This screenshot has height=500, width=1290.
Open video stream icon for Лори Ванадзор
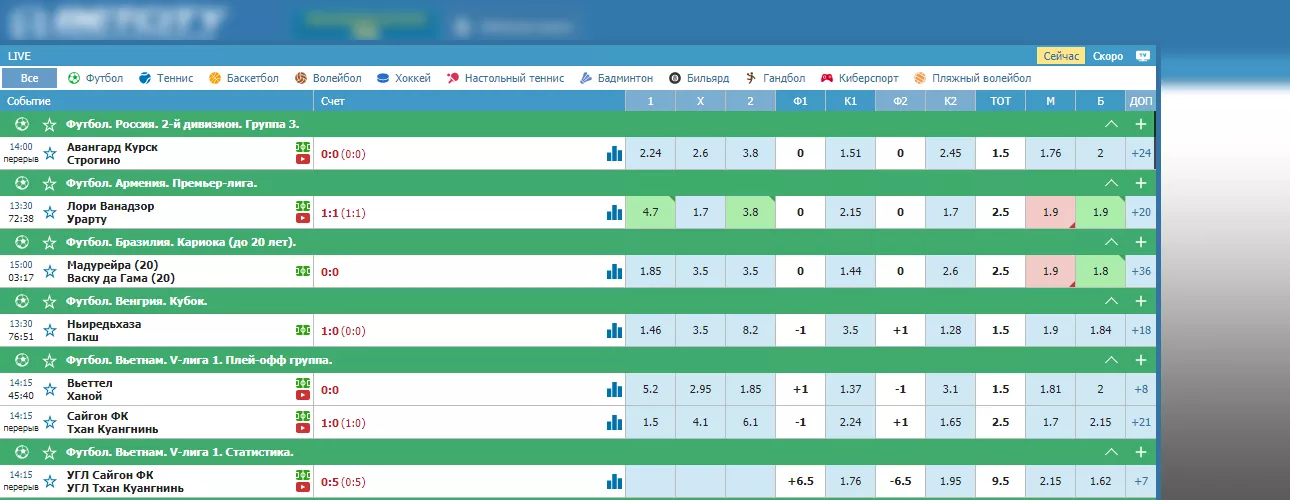click(302, 219)
